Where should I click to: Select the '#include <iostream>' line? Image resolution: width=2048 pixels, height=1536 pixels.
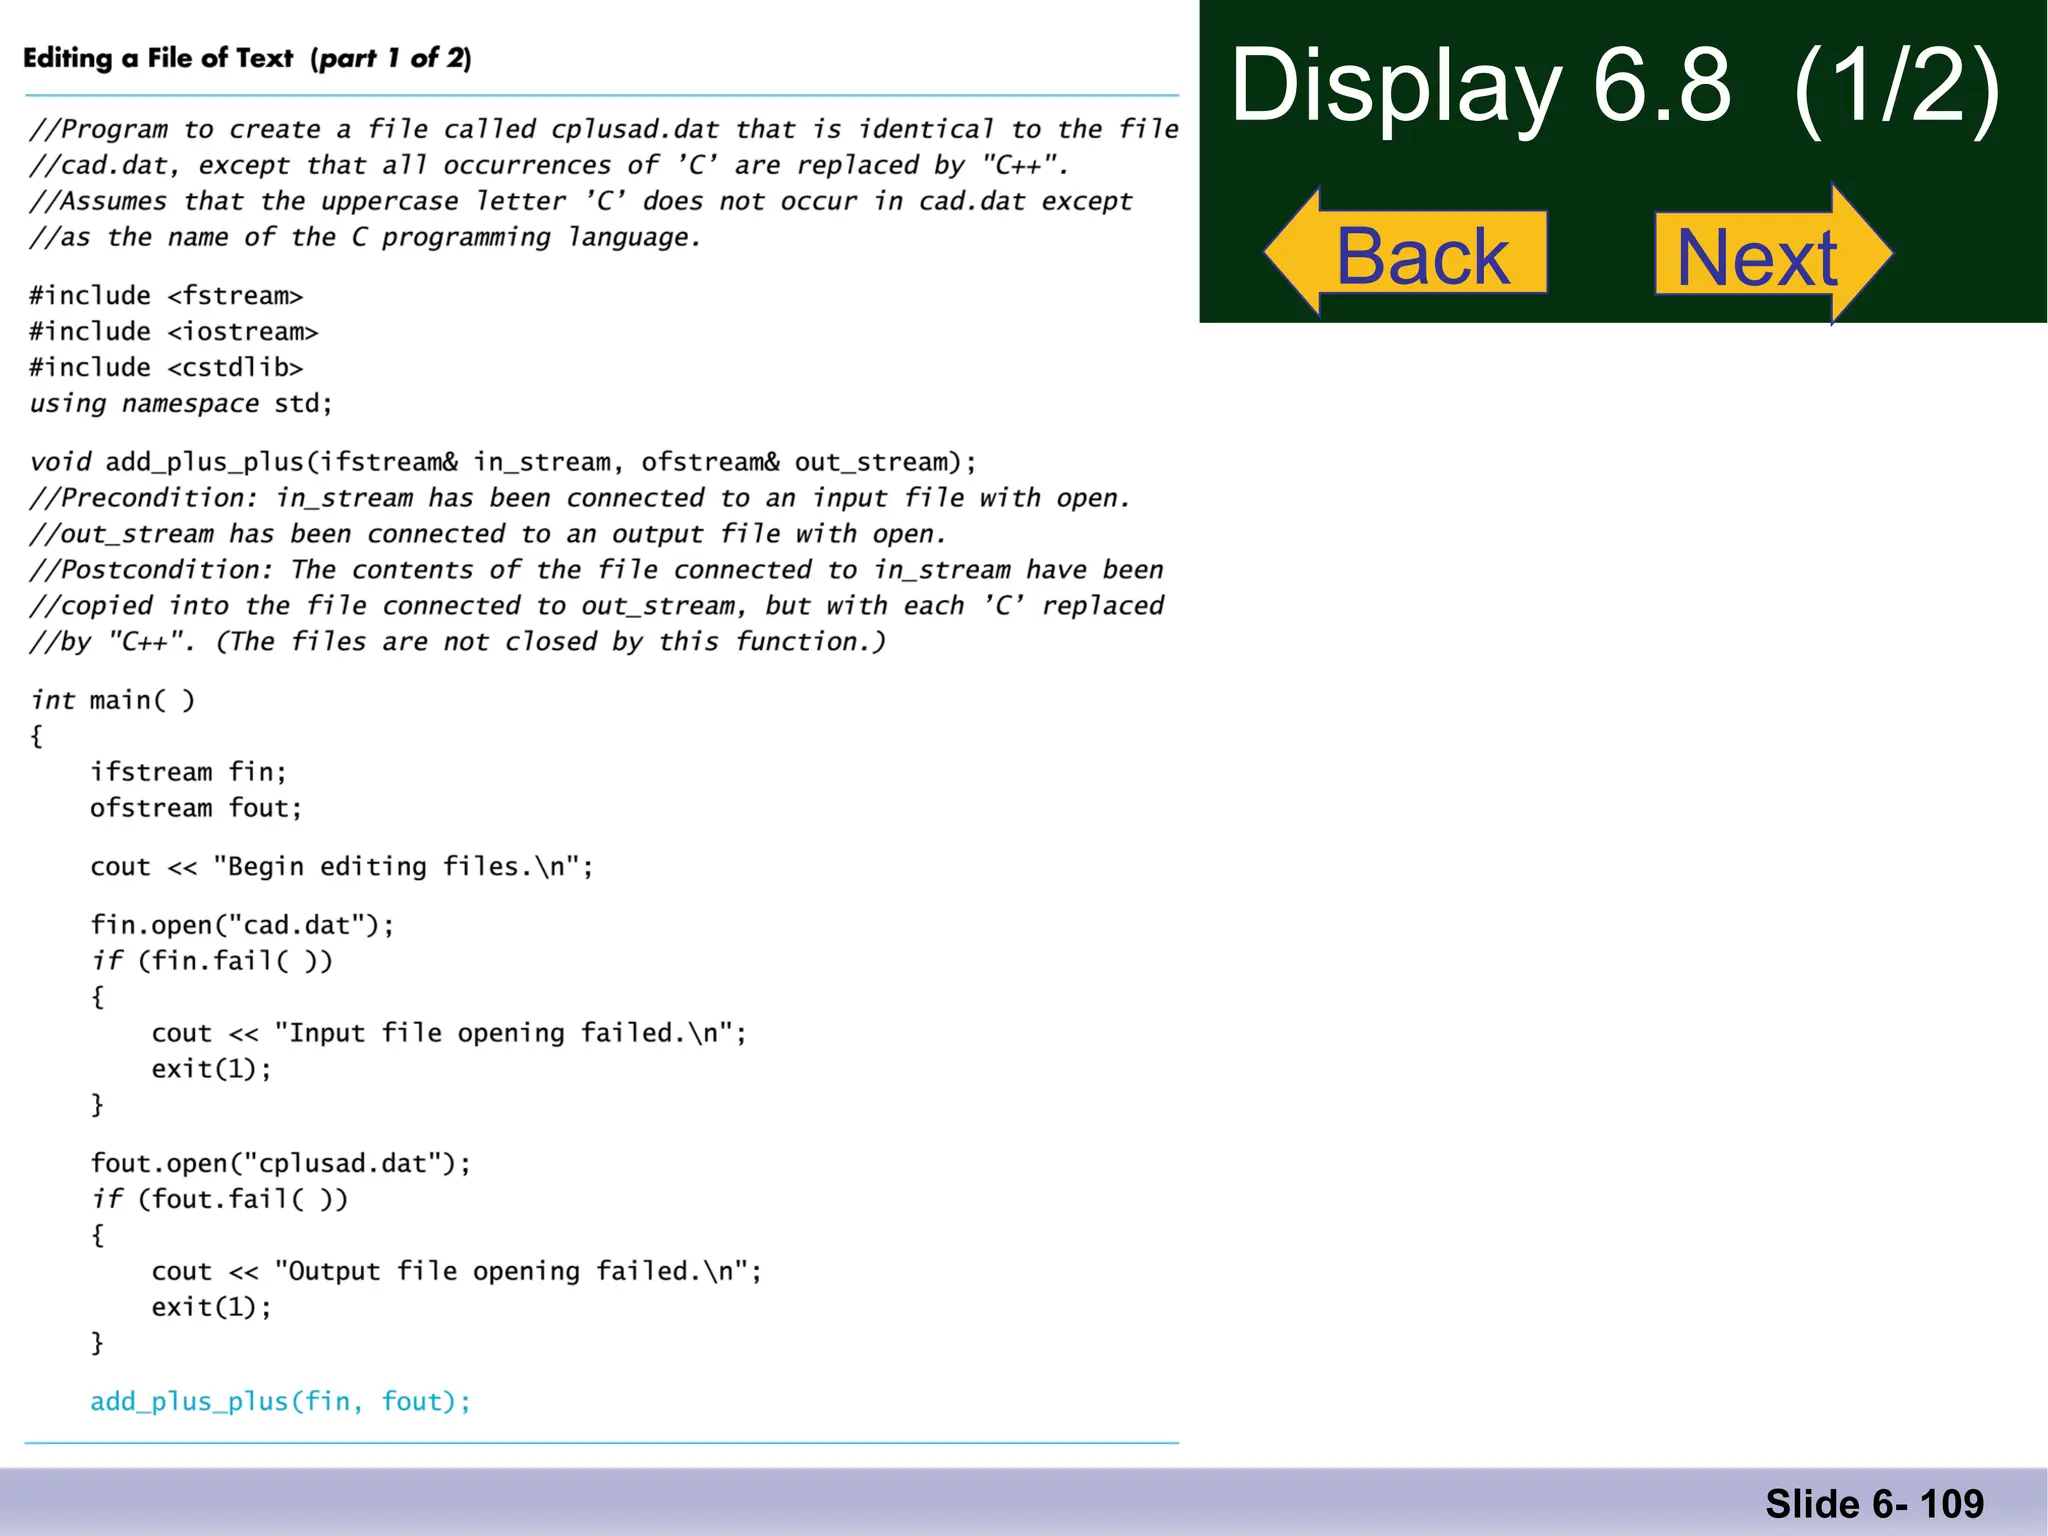(x=174, y=332)
